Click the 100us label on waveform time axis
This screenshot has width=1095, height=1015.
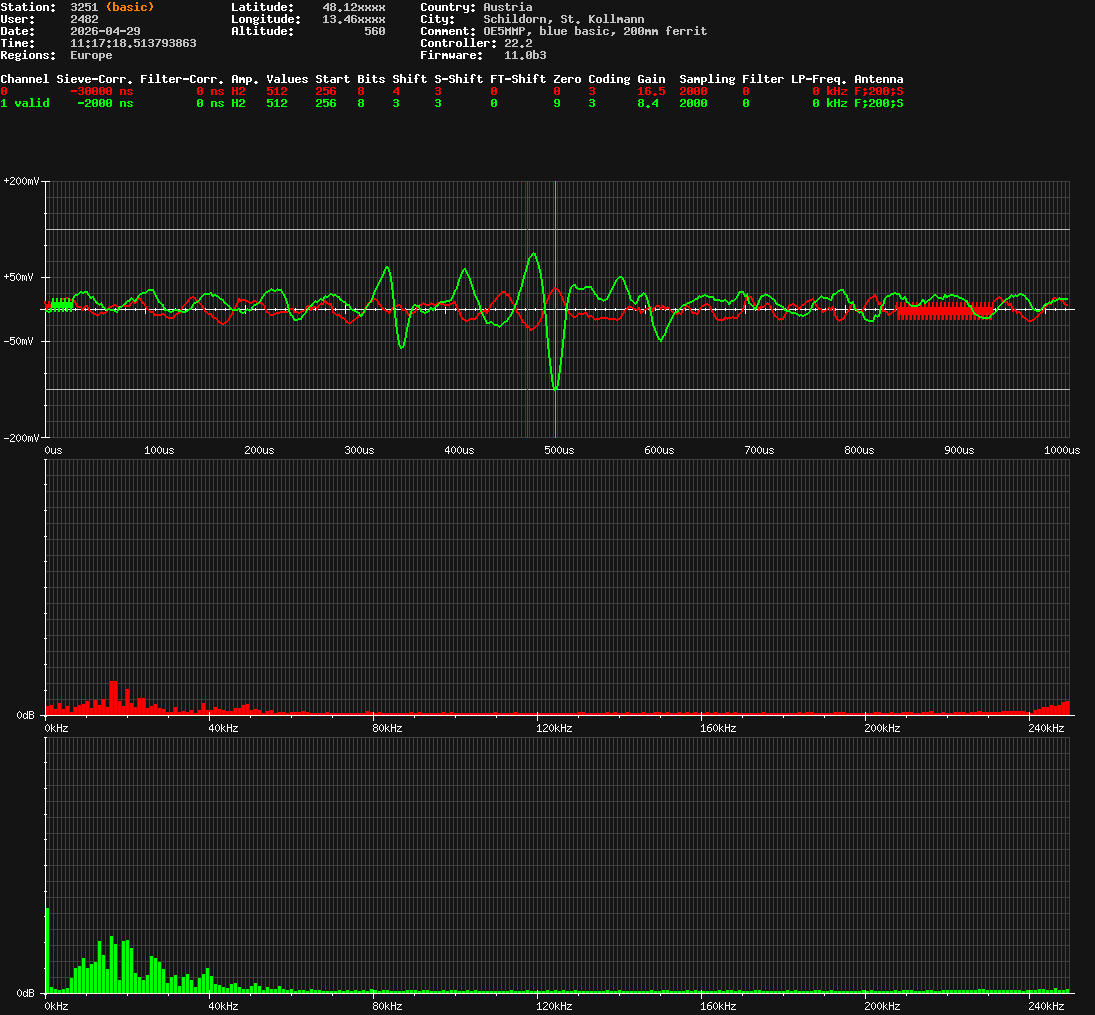159,450
